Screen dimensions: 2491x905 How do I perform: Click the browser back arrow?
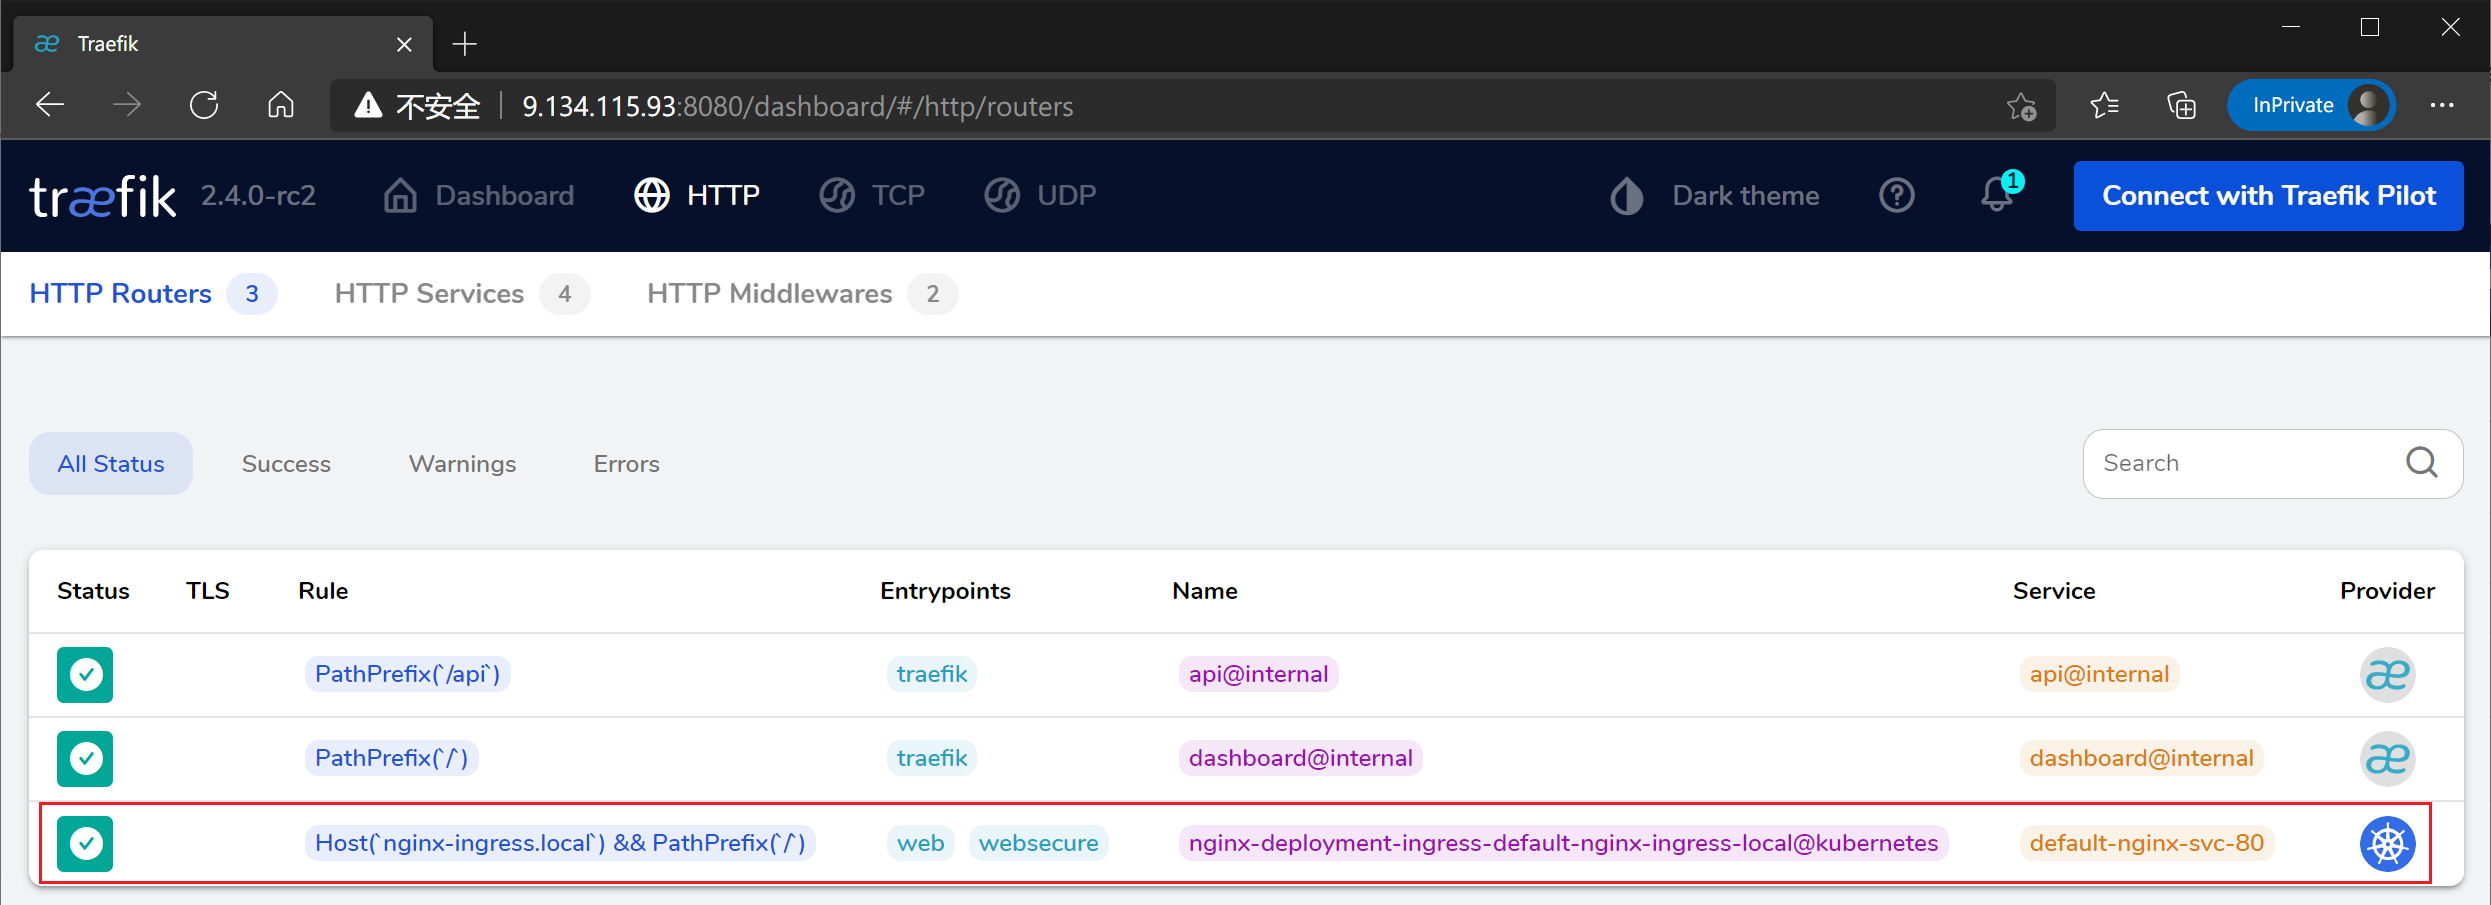pos(50,105)
